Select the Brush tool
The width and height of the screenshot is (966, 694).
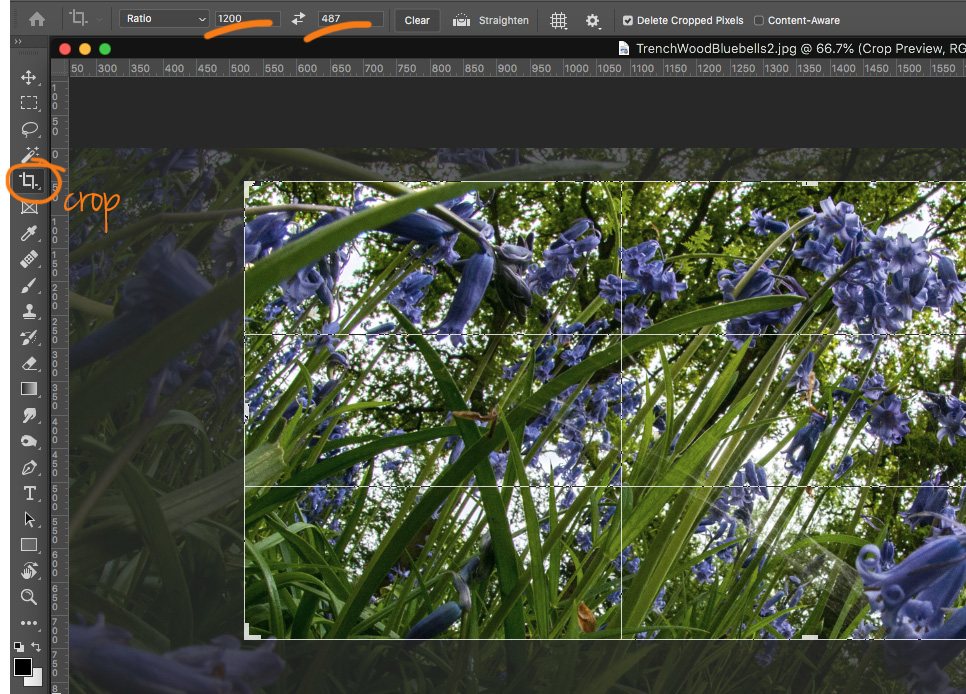[x=29, y=285]
